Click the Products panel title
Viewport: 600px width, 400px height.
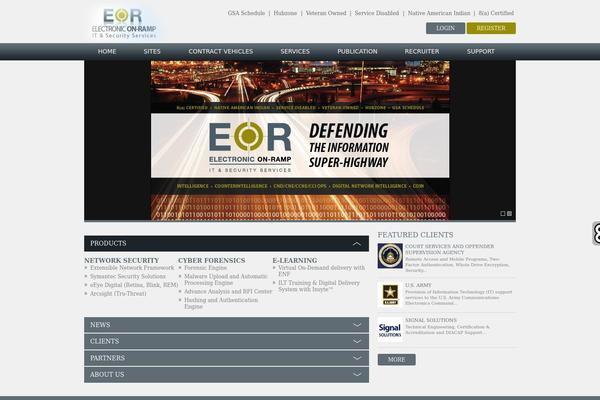coord(108,243)
